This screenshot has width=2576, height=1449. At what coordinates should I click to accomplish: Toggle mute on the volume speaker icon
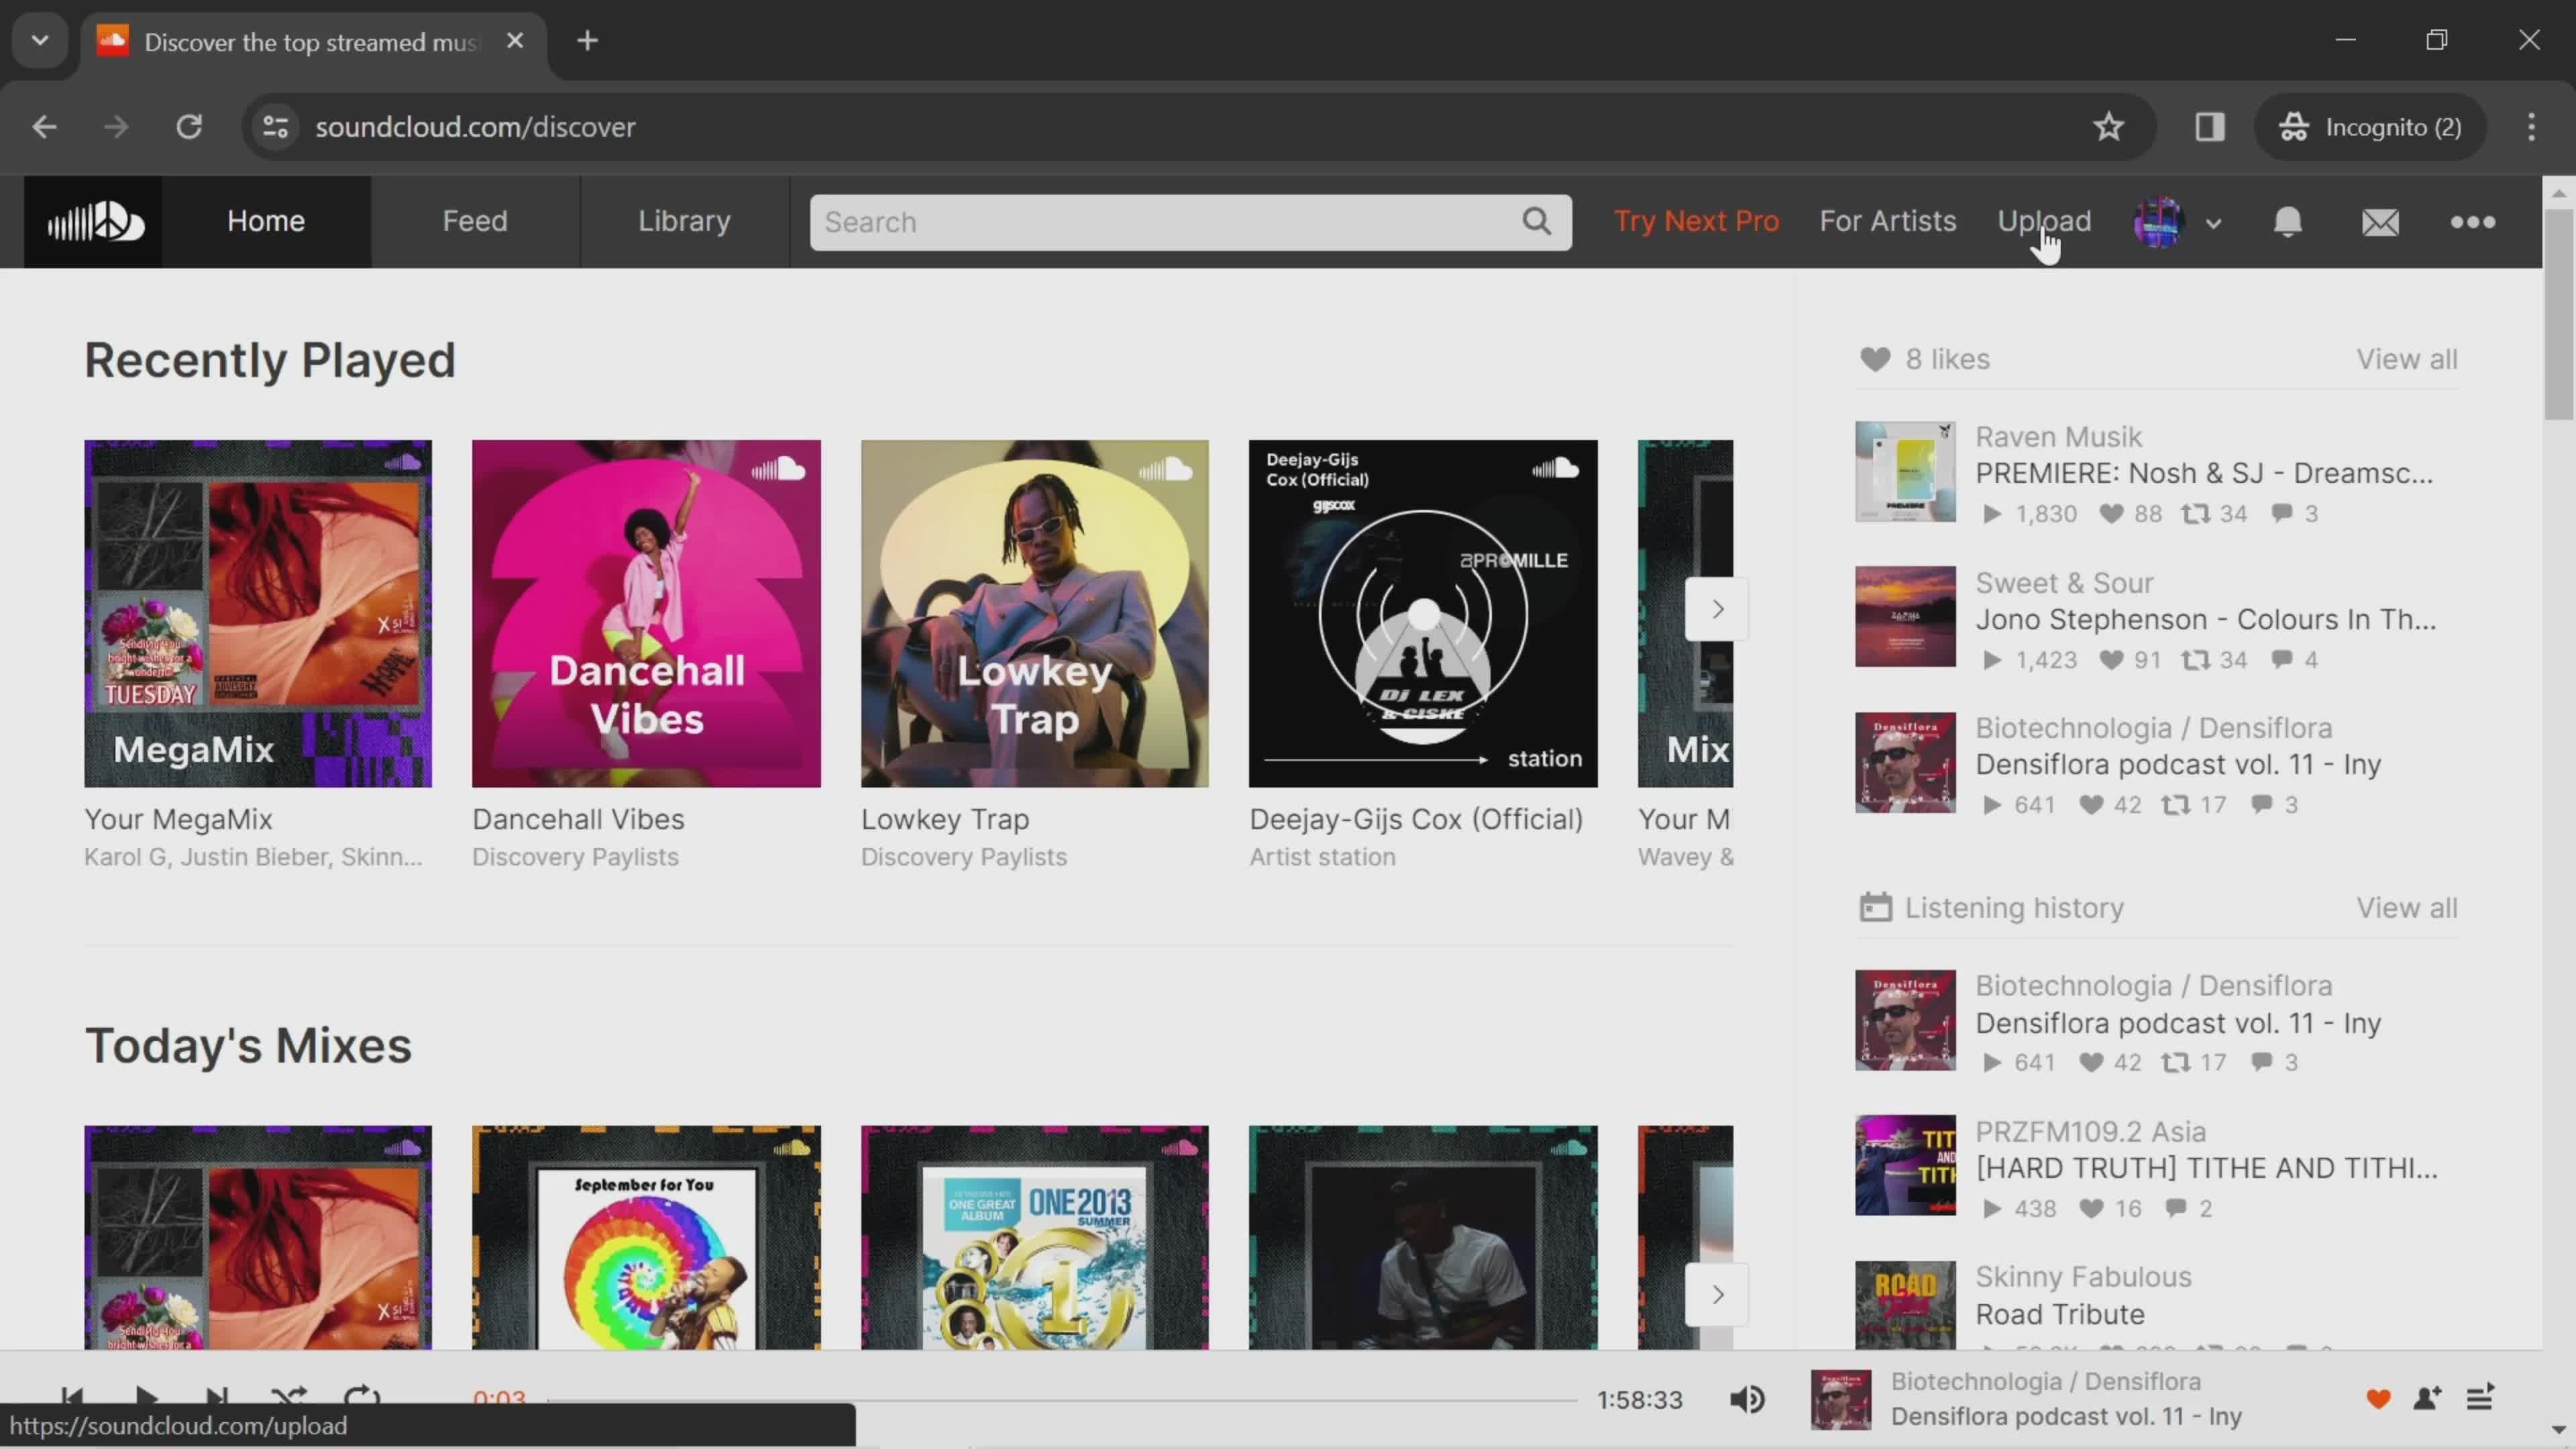pyautogui.click(x=1750, y=1399)
